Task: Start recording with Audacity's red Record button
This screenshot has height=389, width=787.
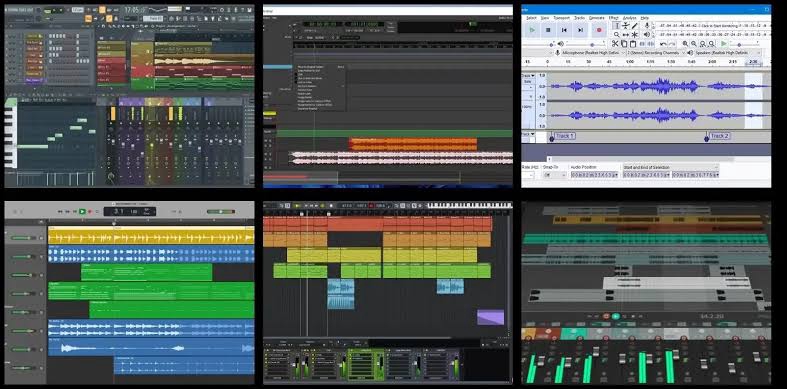Action: (x=599, y=30)
